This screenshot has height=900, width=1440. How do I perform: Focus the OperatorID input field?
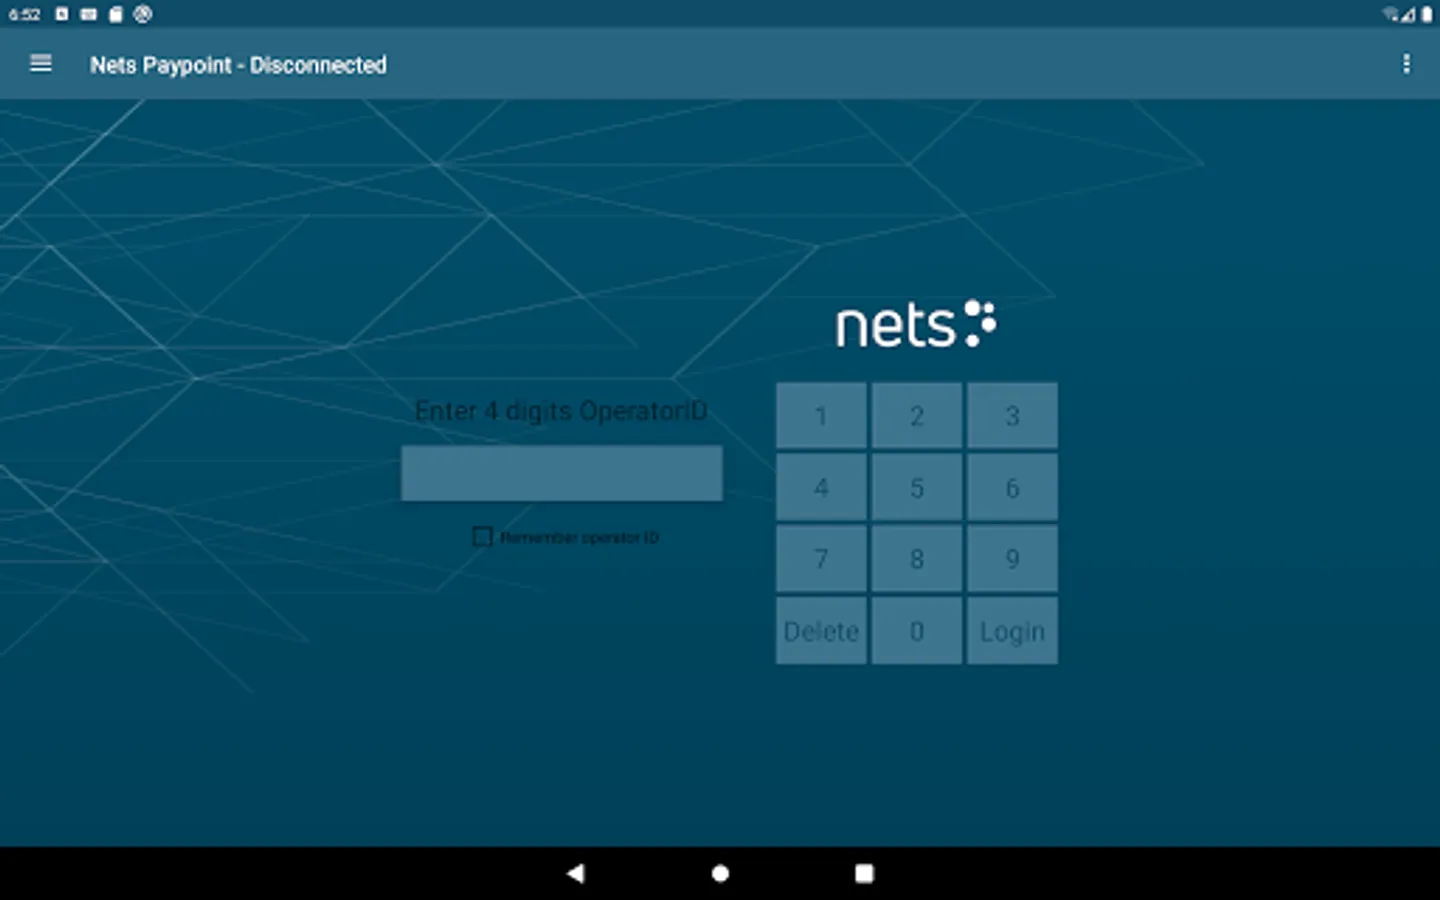[561, 473]
